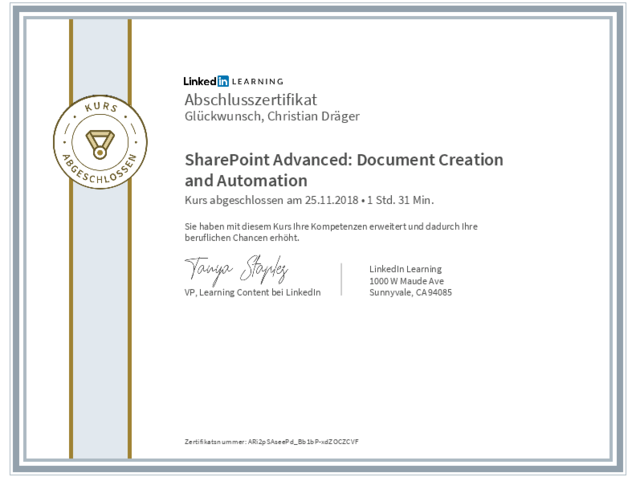636x477 pixels.
Task: Click the sentence beginning Sie haben mit diesem Kurs
Action: (x=331, y=232)
